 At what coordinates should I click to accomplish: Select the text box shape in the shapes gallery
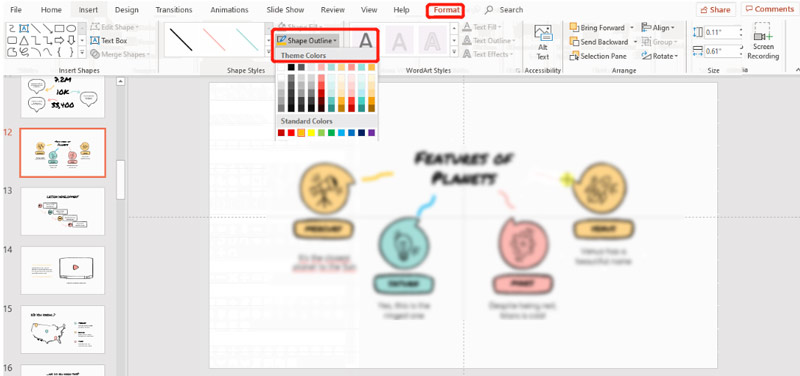[x=24, y=28]
